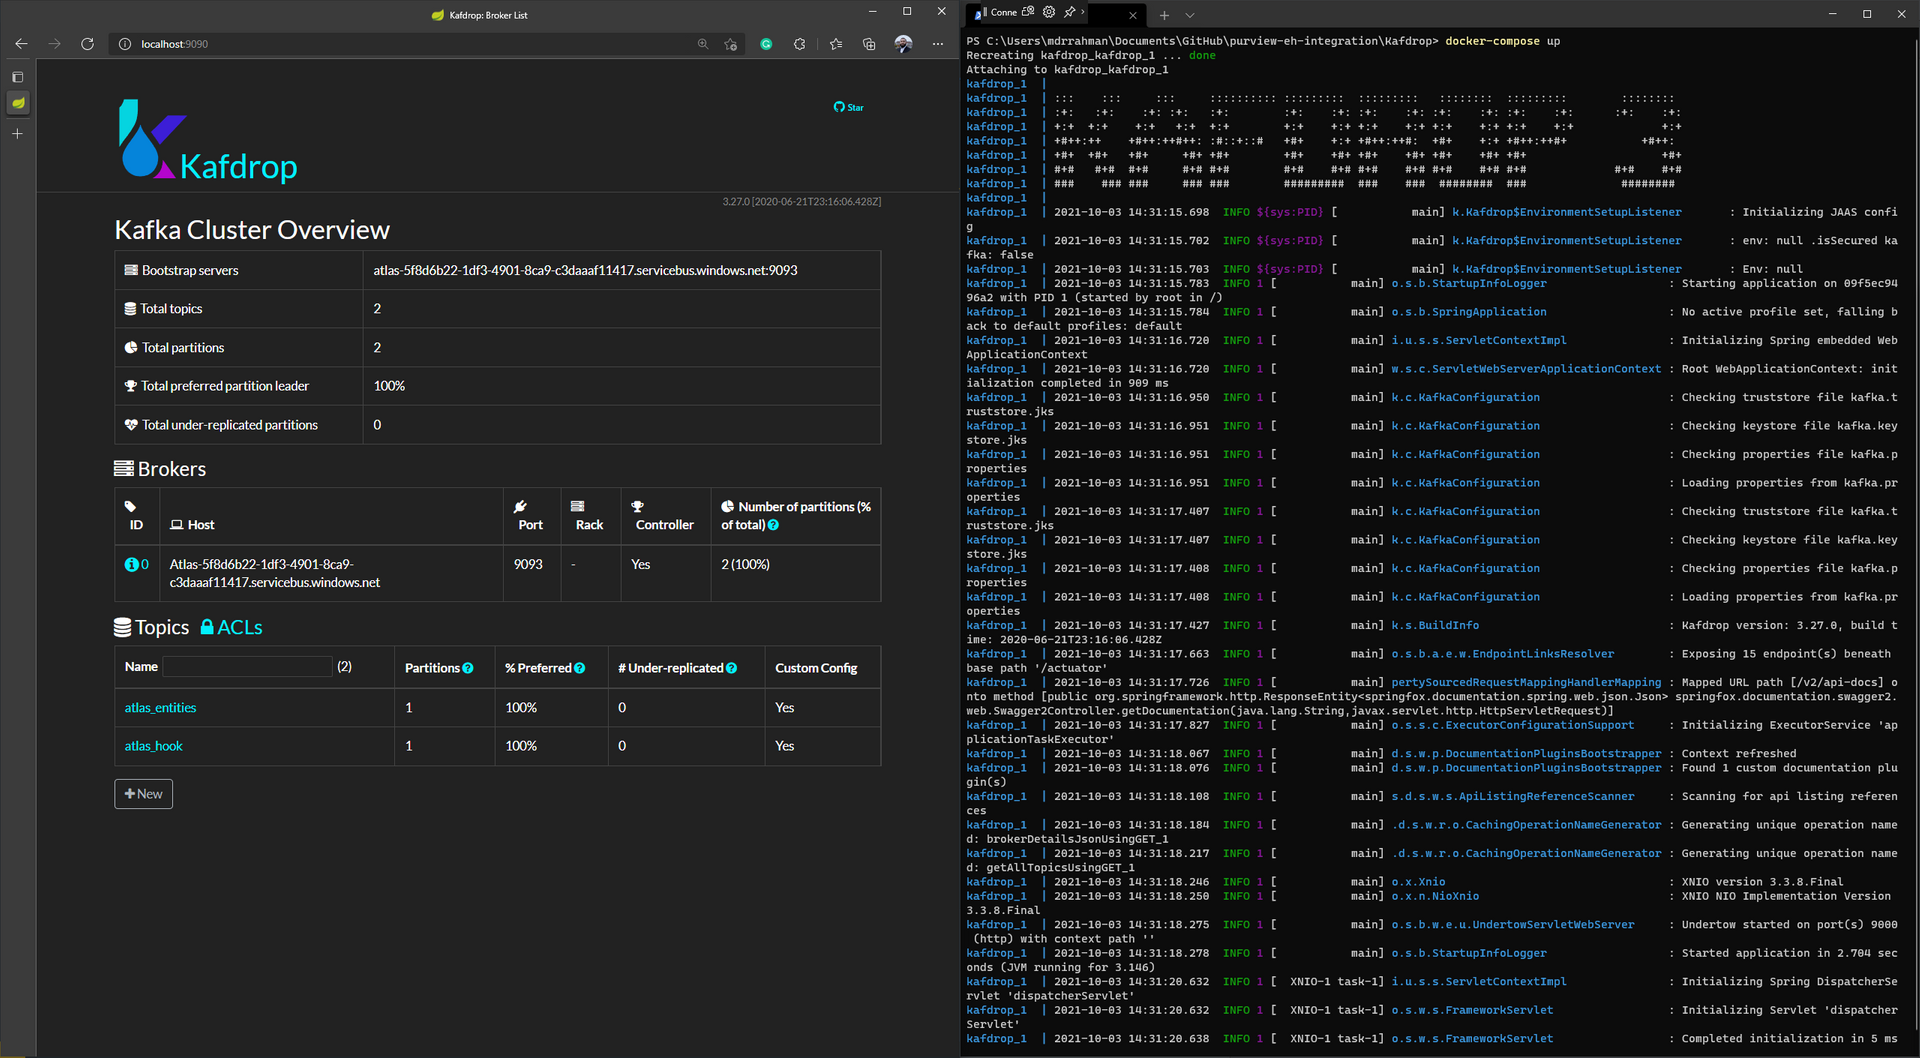Open browser Extensions puzzle icon
The height and width of the screenshot is (1058, 1920).
click(799, 44)
